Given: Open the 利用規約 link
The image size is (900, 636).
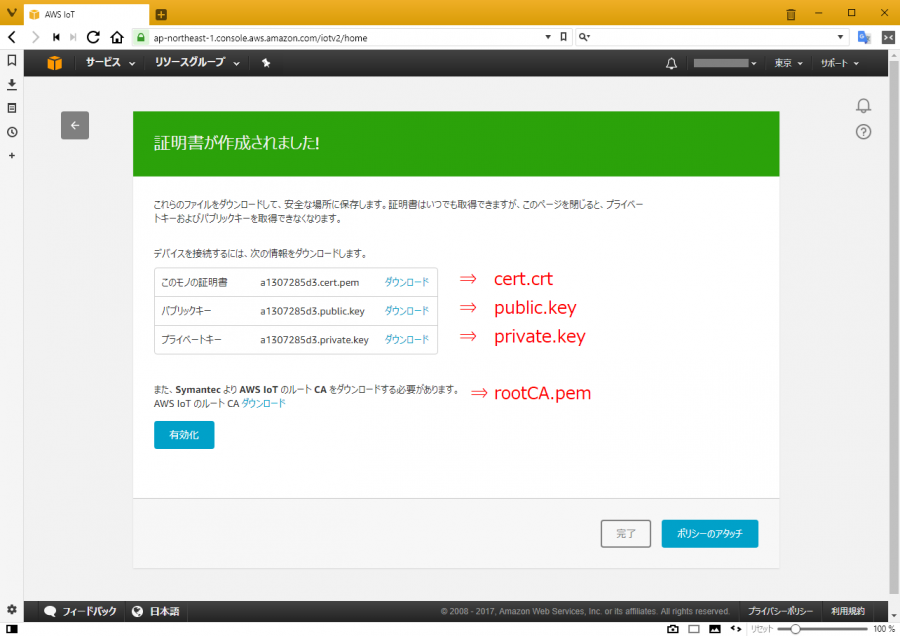Looking at the screenshot, I should coord(848,611).
